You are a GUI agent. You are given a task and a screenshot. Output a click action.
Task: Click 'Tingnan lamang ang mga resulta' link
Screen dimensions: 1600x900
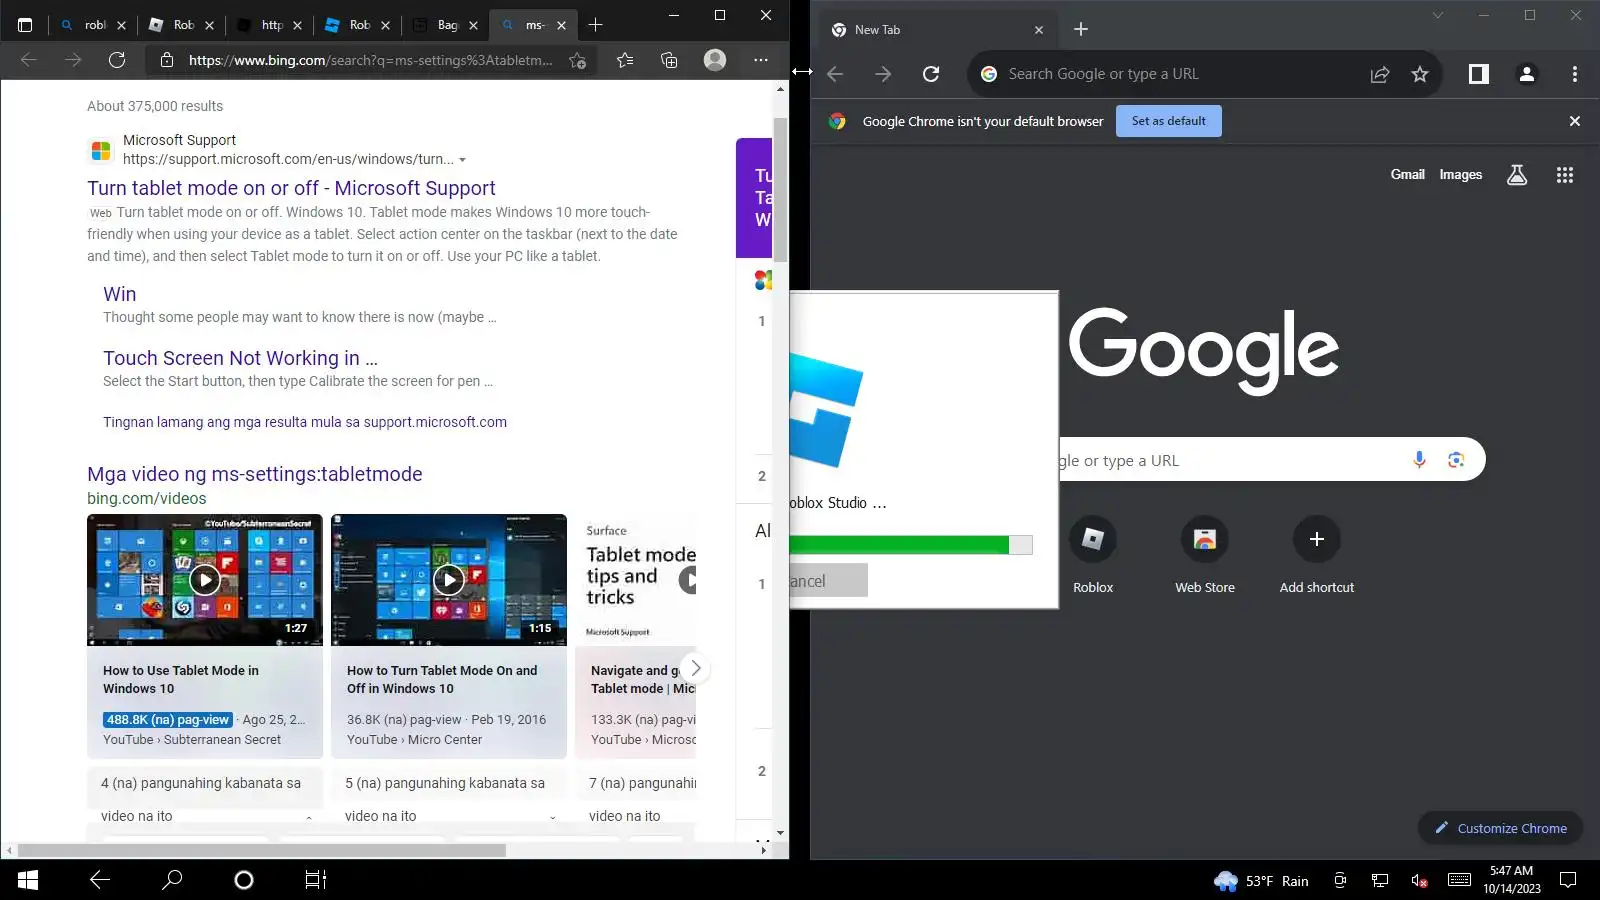(305, 422)
